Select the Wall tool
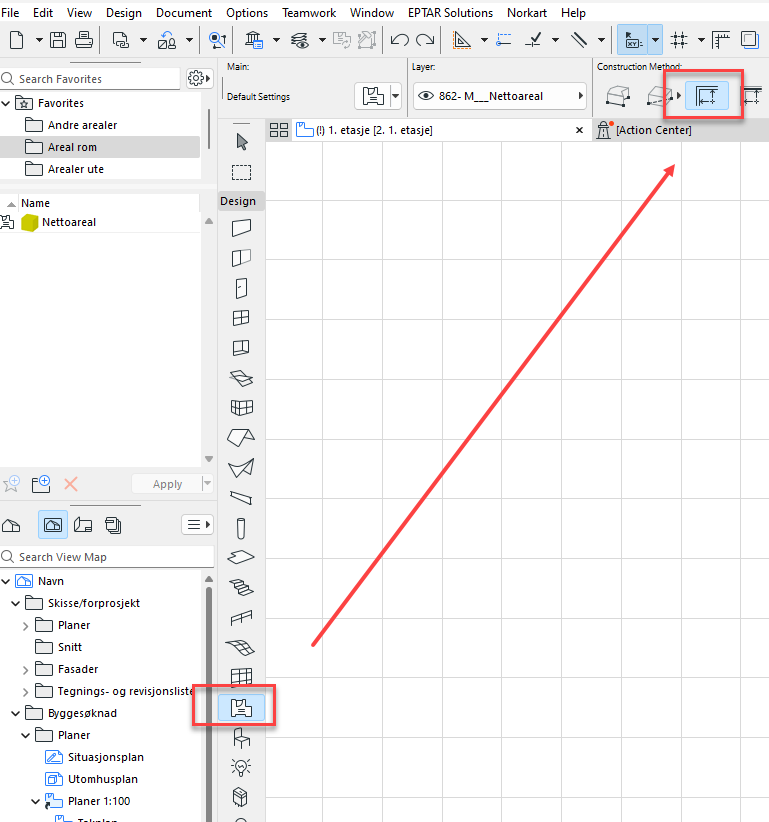 241,228
